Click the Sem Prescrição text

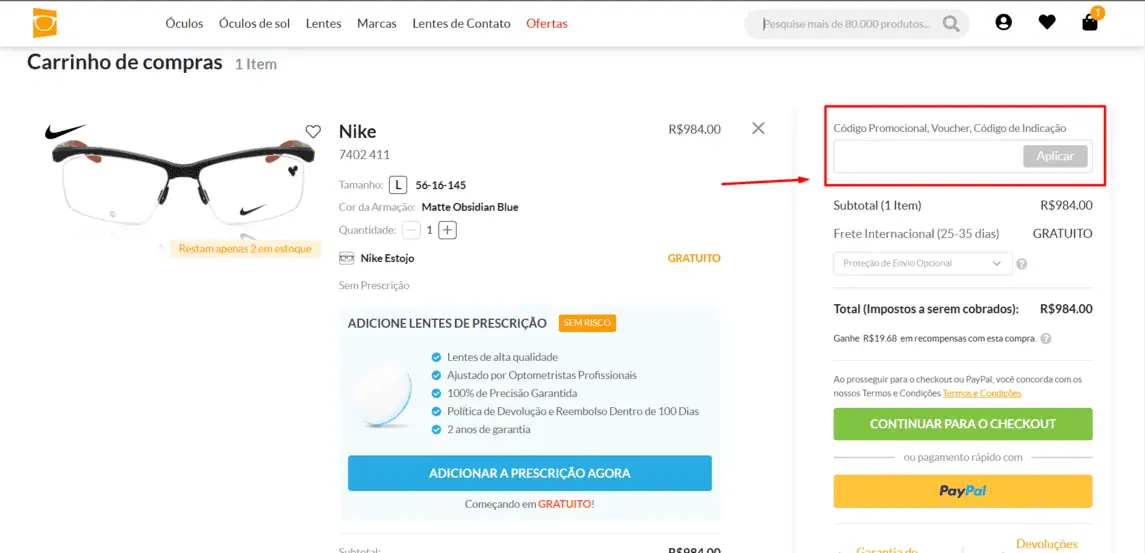[x=374, y=286]
